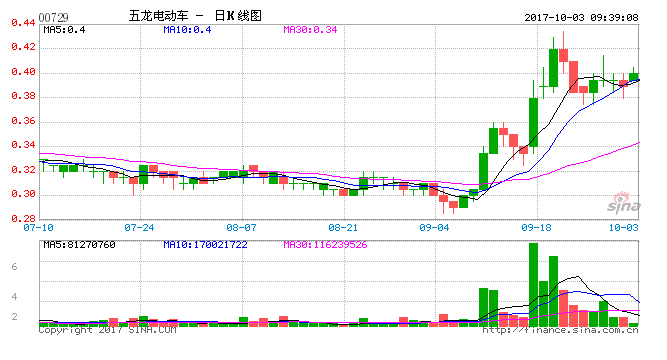Click the 0.32 price axis label
This screenshot has width=667, height=360.
[x=23, y=170]
